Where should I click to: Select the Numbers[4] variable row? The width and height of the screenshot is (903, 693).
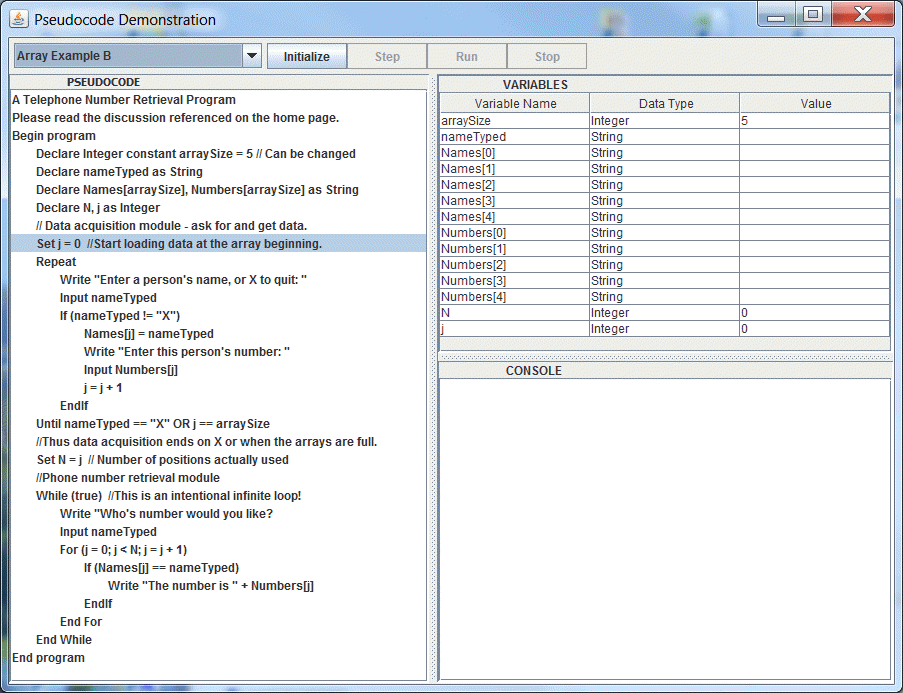(x=515, y=297)
